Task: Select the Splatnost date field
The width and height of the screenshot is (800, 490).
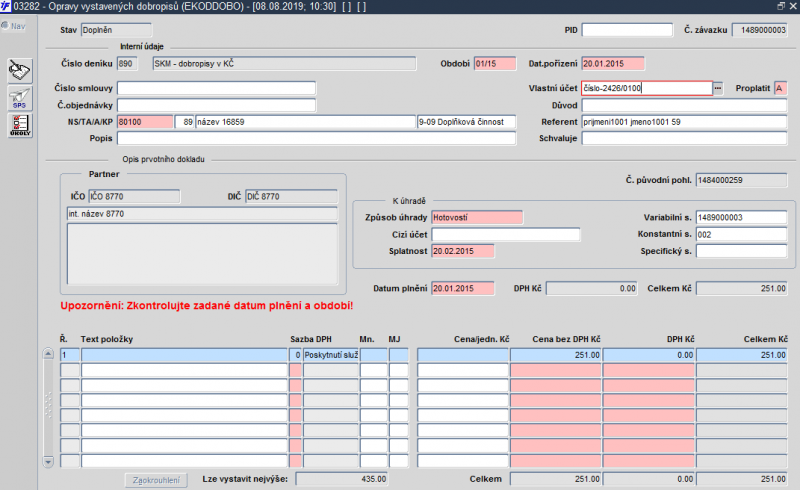Action: (463, 251)
